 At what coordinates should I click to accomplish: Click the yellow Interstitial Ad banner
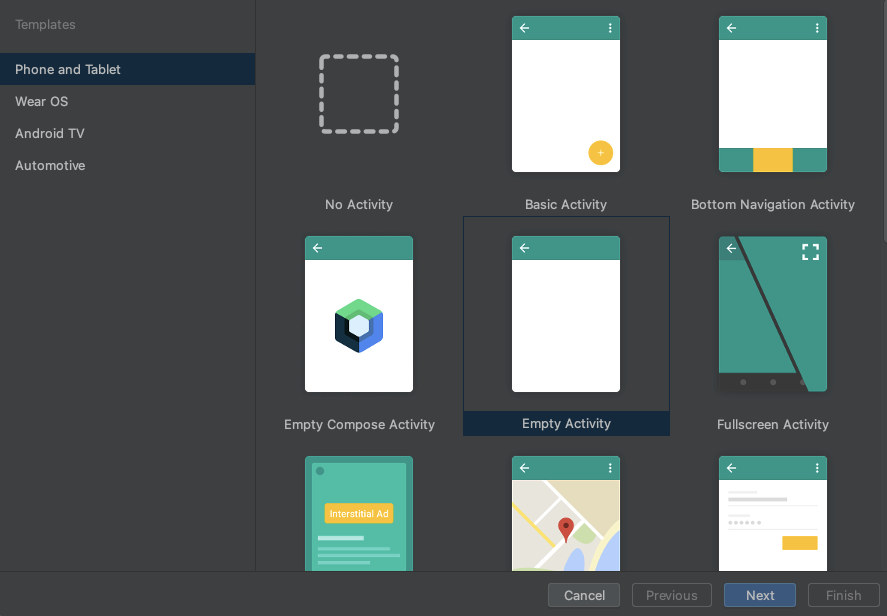click(x=359, y=513)
